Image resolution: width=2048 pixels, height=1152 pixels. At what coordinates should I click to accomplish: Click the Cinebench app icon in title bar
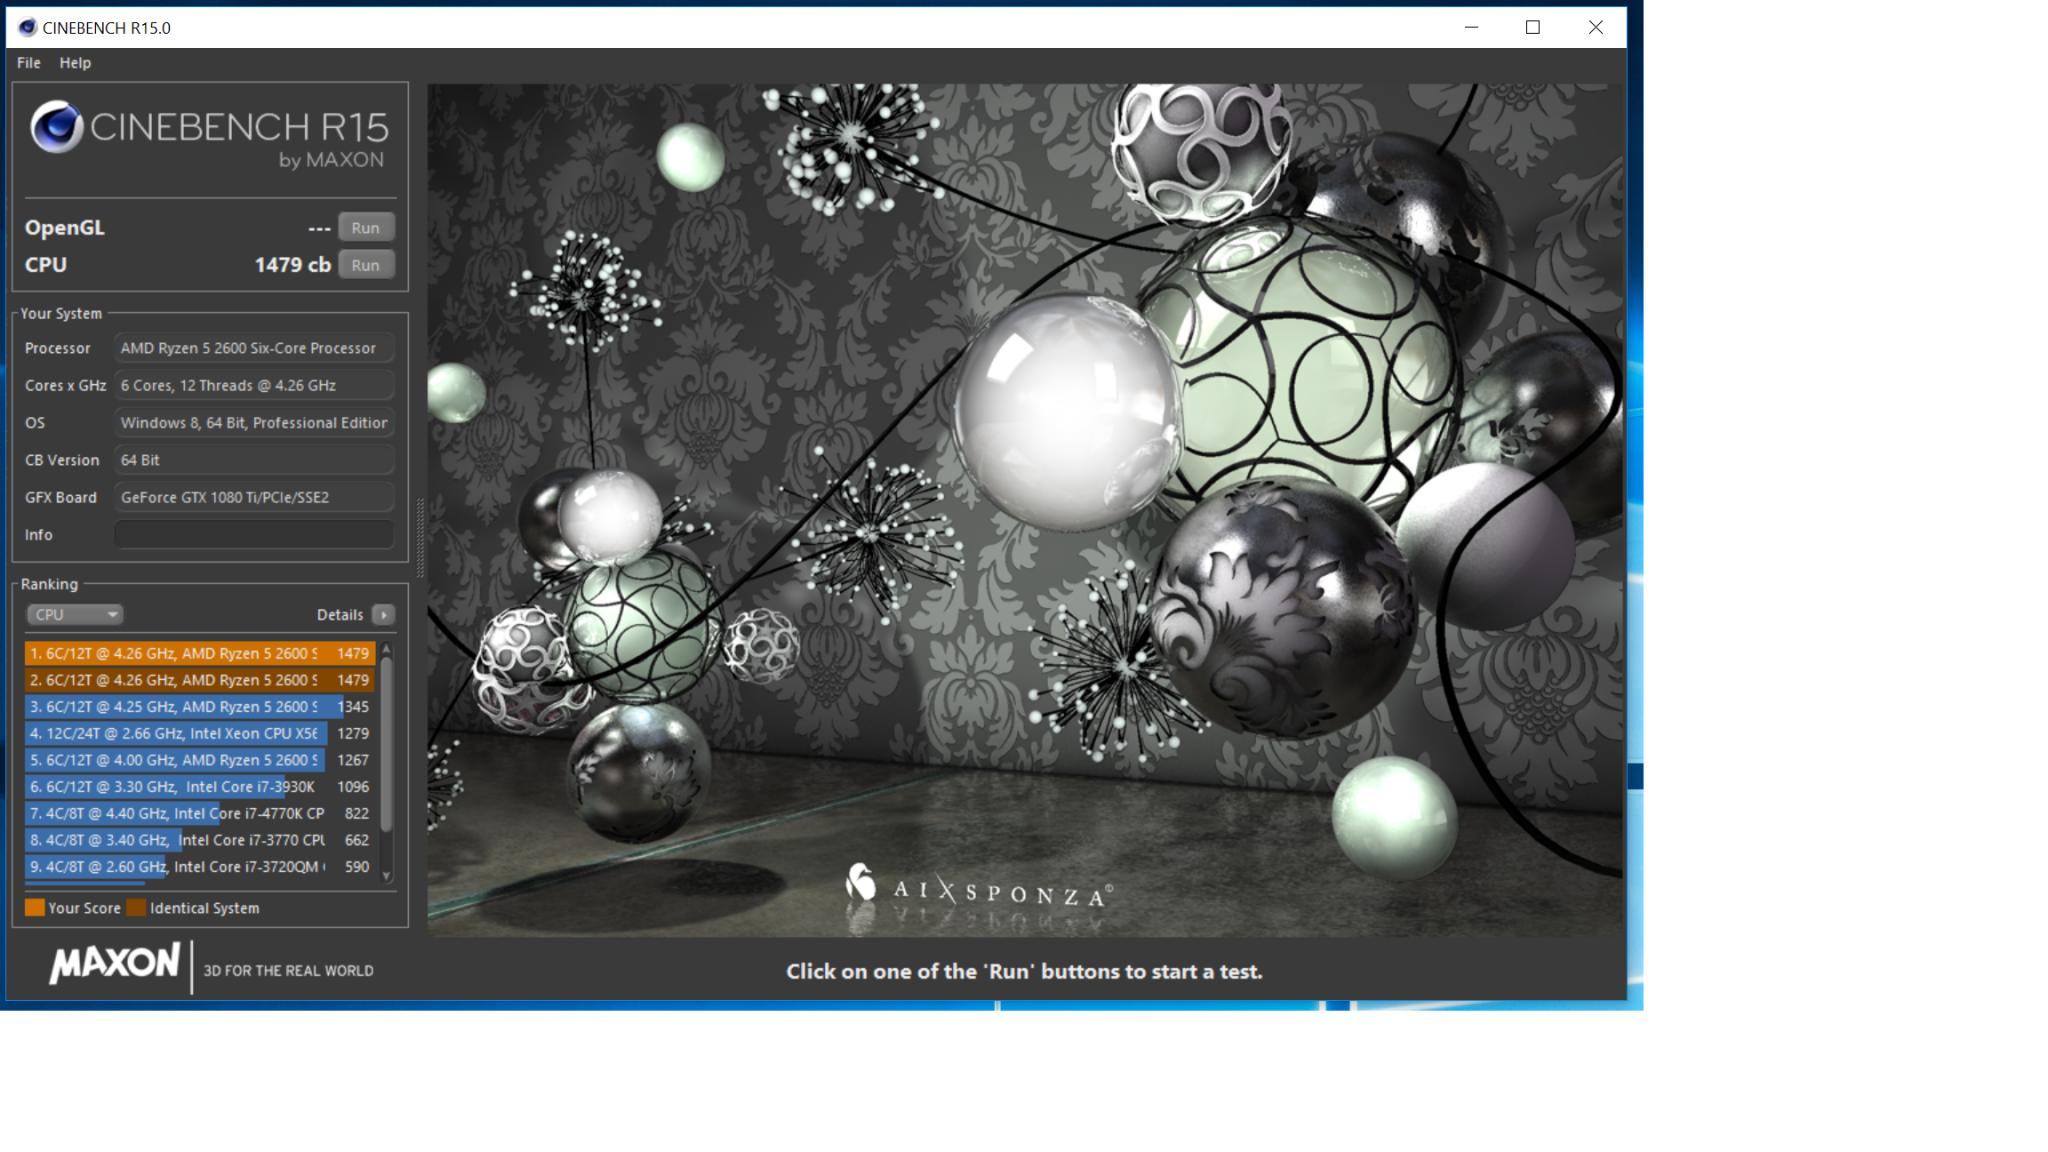click(27, 27)
